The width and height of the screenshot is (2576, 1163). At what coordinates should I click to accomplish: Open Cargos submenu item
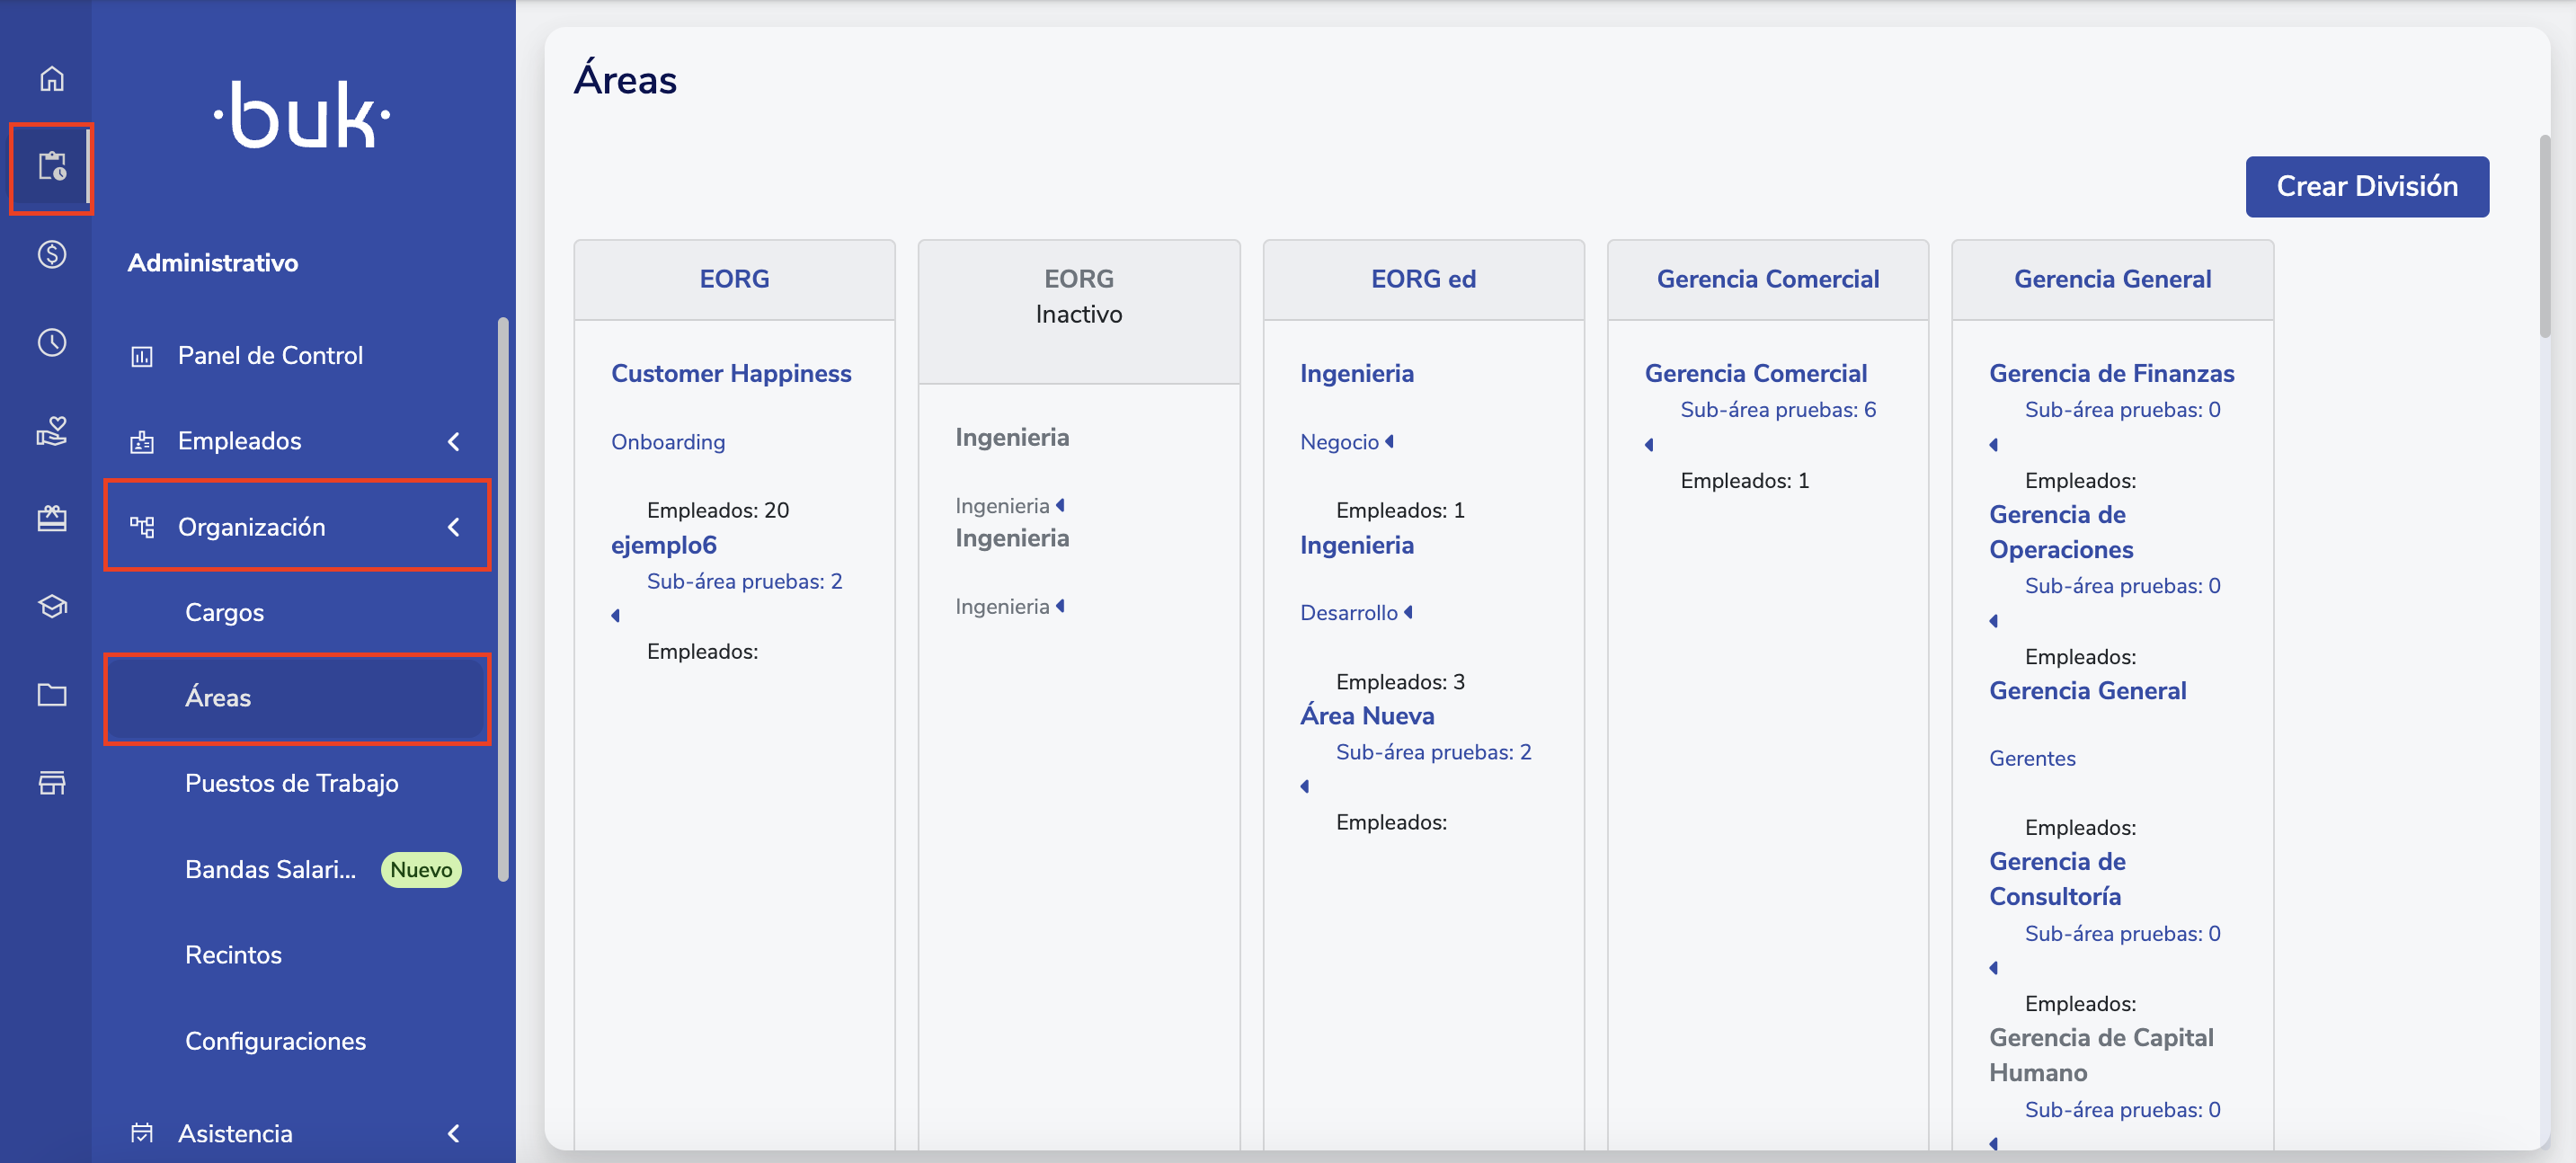(224, 612)
